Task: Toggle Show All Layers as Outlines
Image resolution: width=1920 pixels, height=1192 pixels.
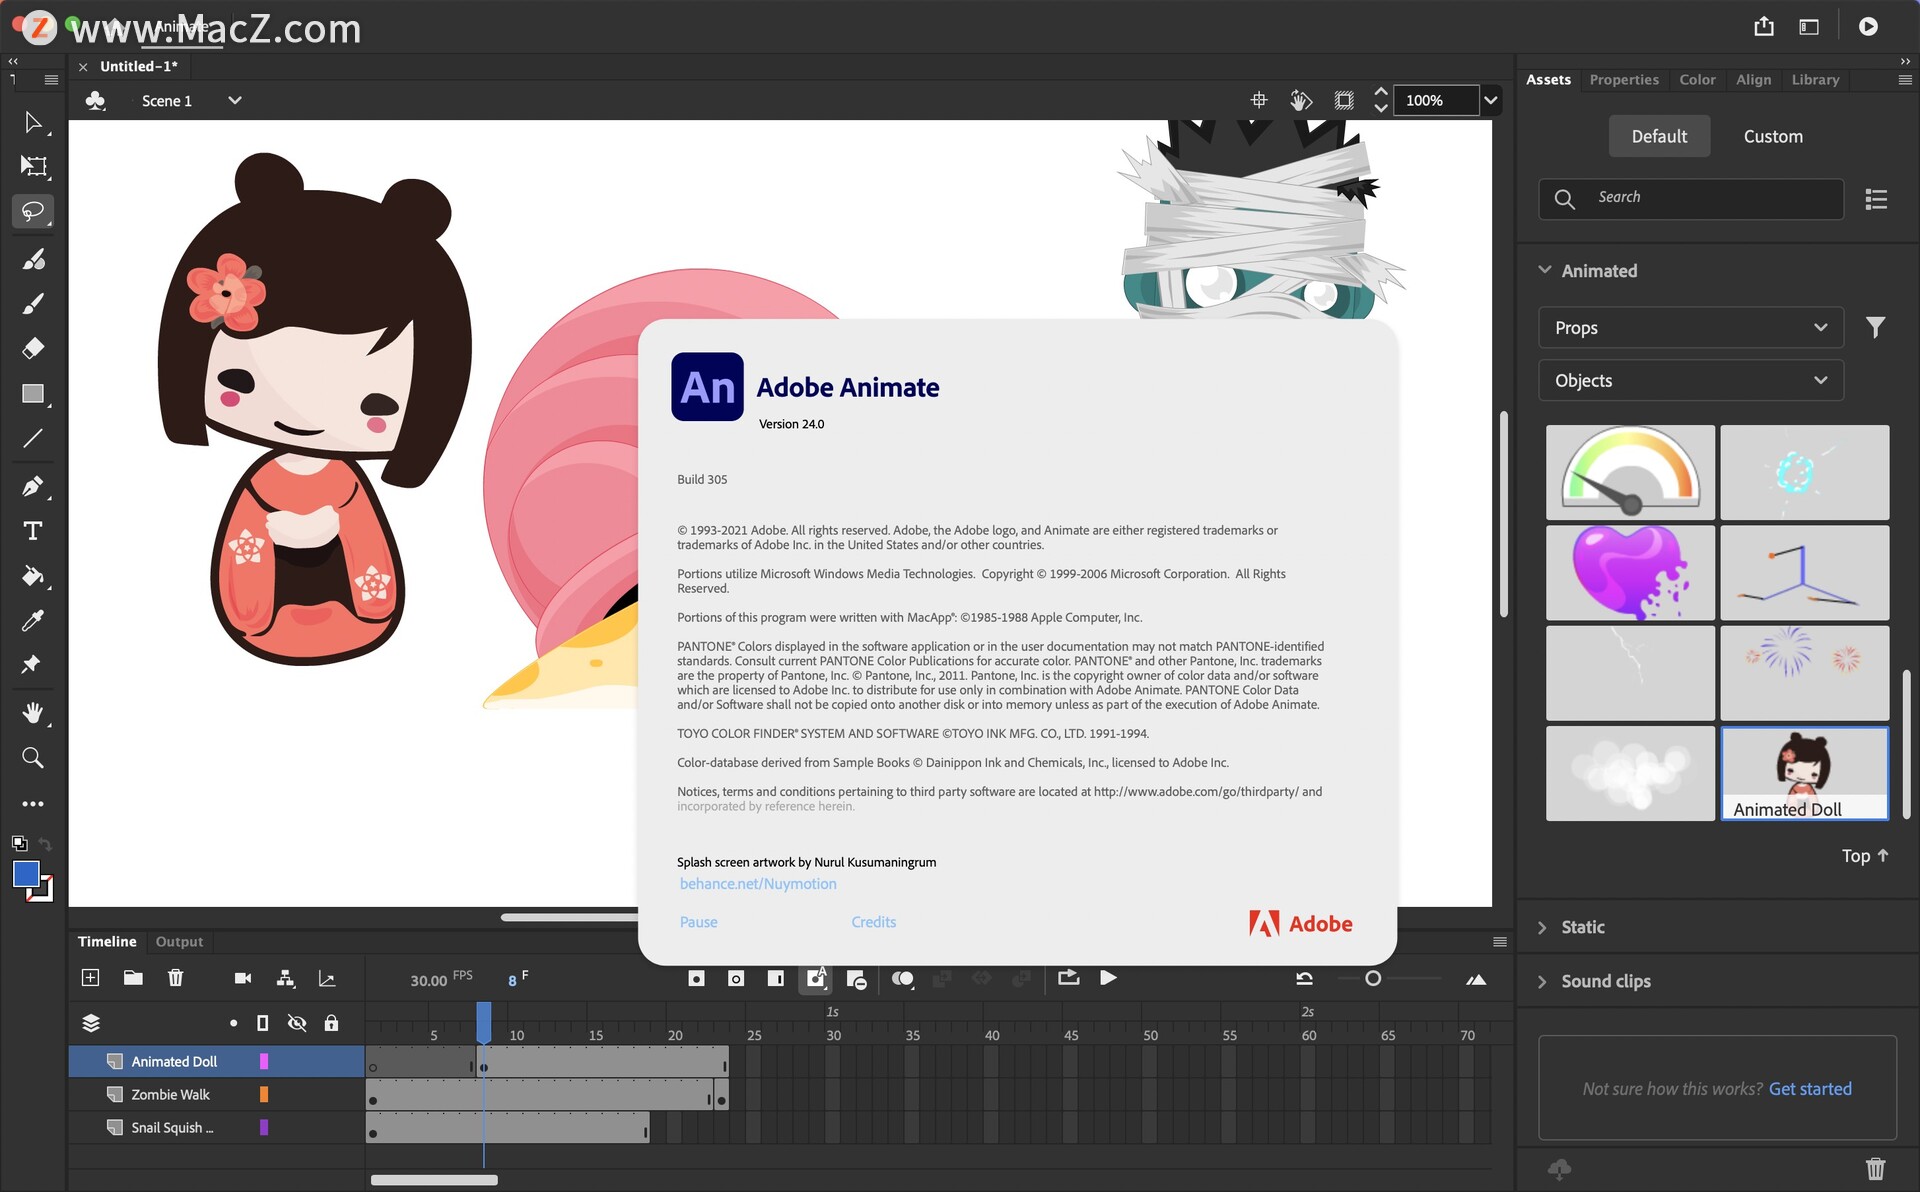Action: tap(262, 1023)
